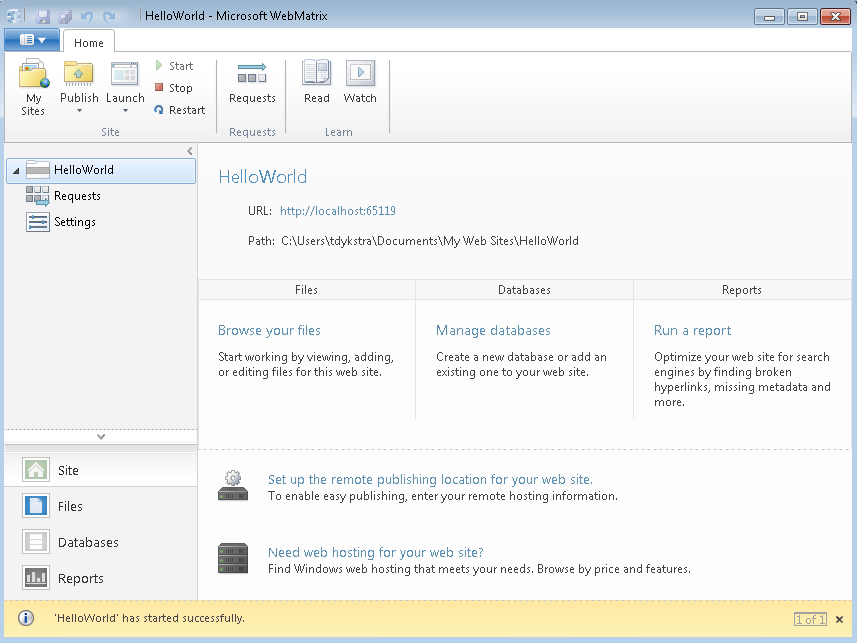Click the Publish icon in the ribbon
Image resolution: width=857 pixels, height=643 pixels.
(79, 74)
